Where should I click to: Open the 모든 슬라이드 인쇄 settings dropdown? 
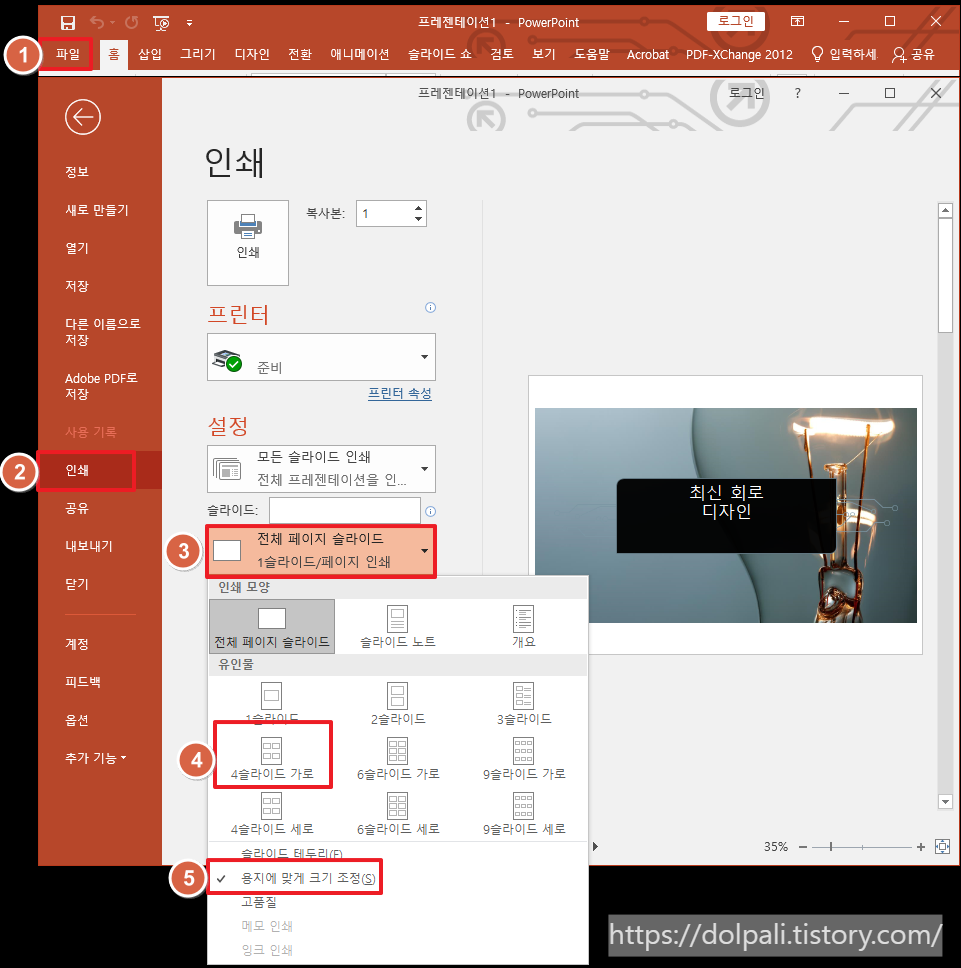tap(320, 468)
